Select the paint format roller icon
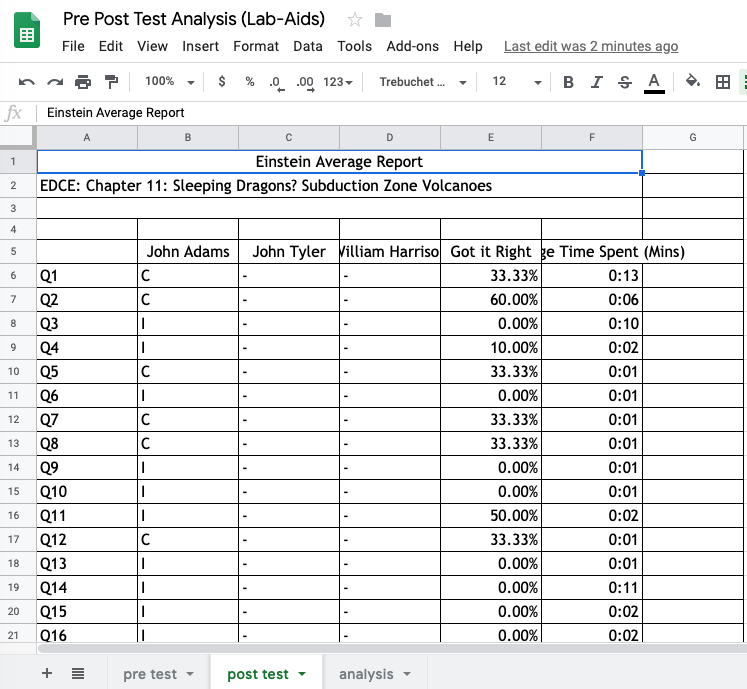The image size is (747, 689). coord(111,82)
